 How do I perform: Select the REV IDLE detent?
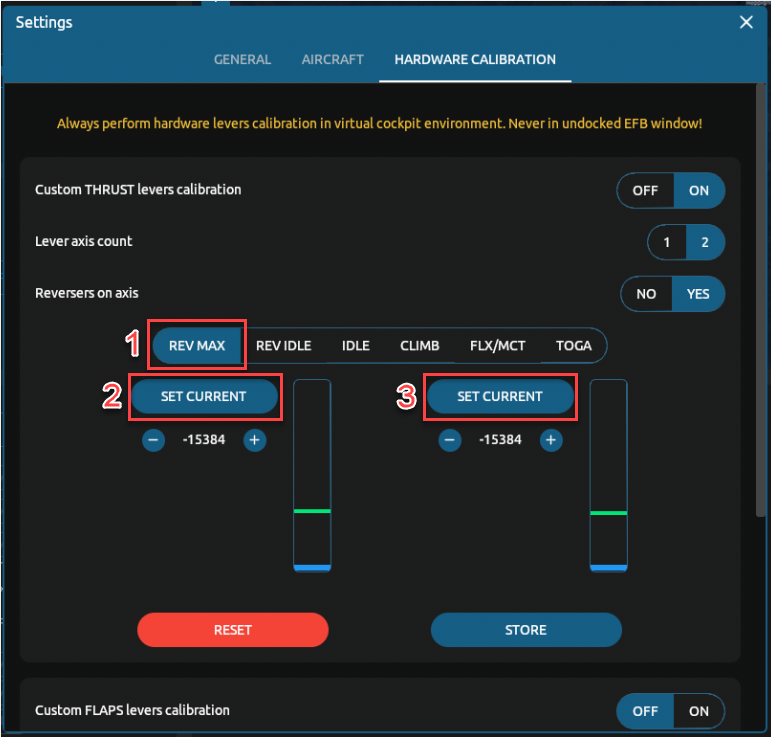pos(284,346)
